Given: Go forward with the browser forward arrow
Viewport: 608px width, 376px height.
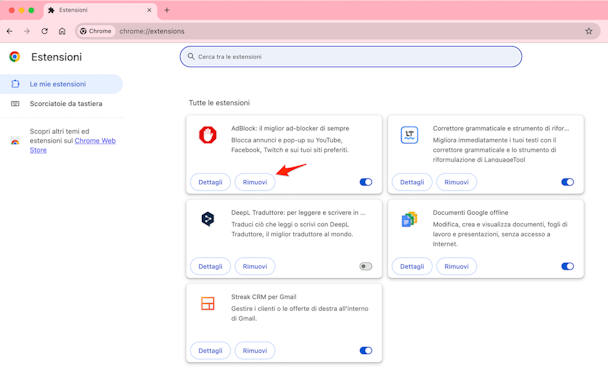Looking at the screenshot, I should pos(27,31).
